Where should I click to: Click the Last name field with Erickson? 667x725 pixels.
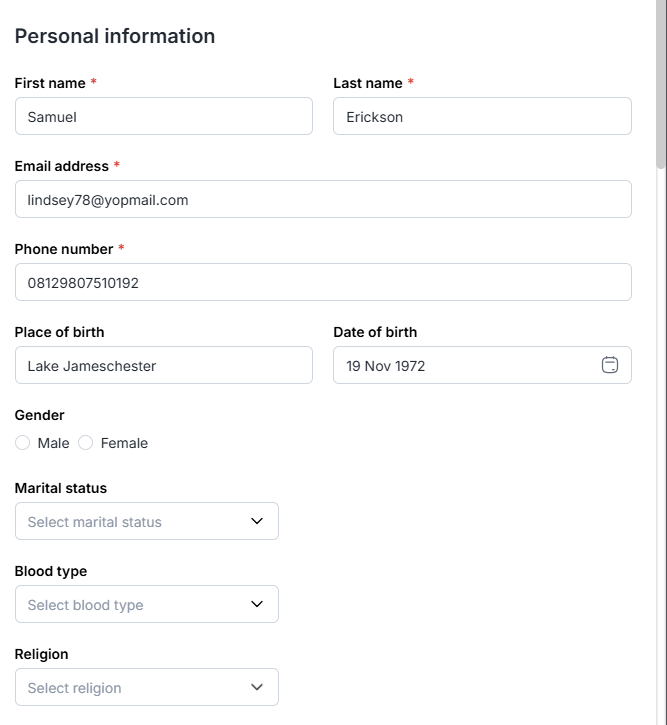click(482, 116)
